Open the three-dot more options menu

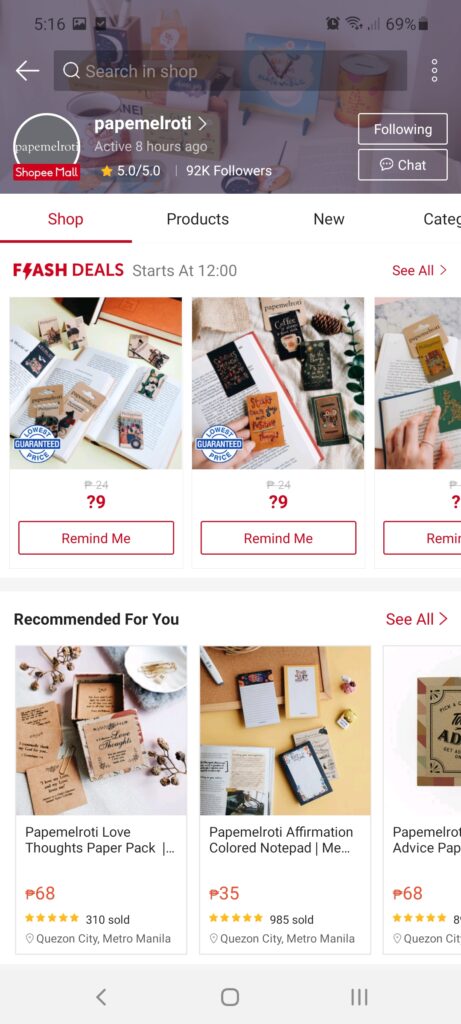434,71
